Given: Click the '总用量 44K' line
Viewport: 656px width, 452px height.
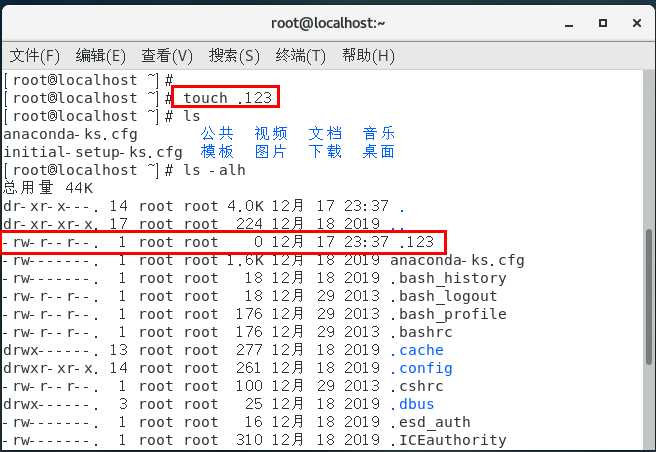Looking at the screenshot, I should tap(48, 188).
